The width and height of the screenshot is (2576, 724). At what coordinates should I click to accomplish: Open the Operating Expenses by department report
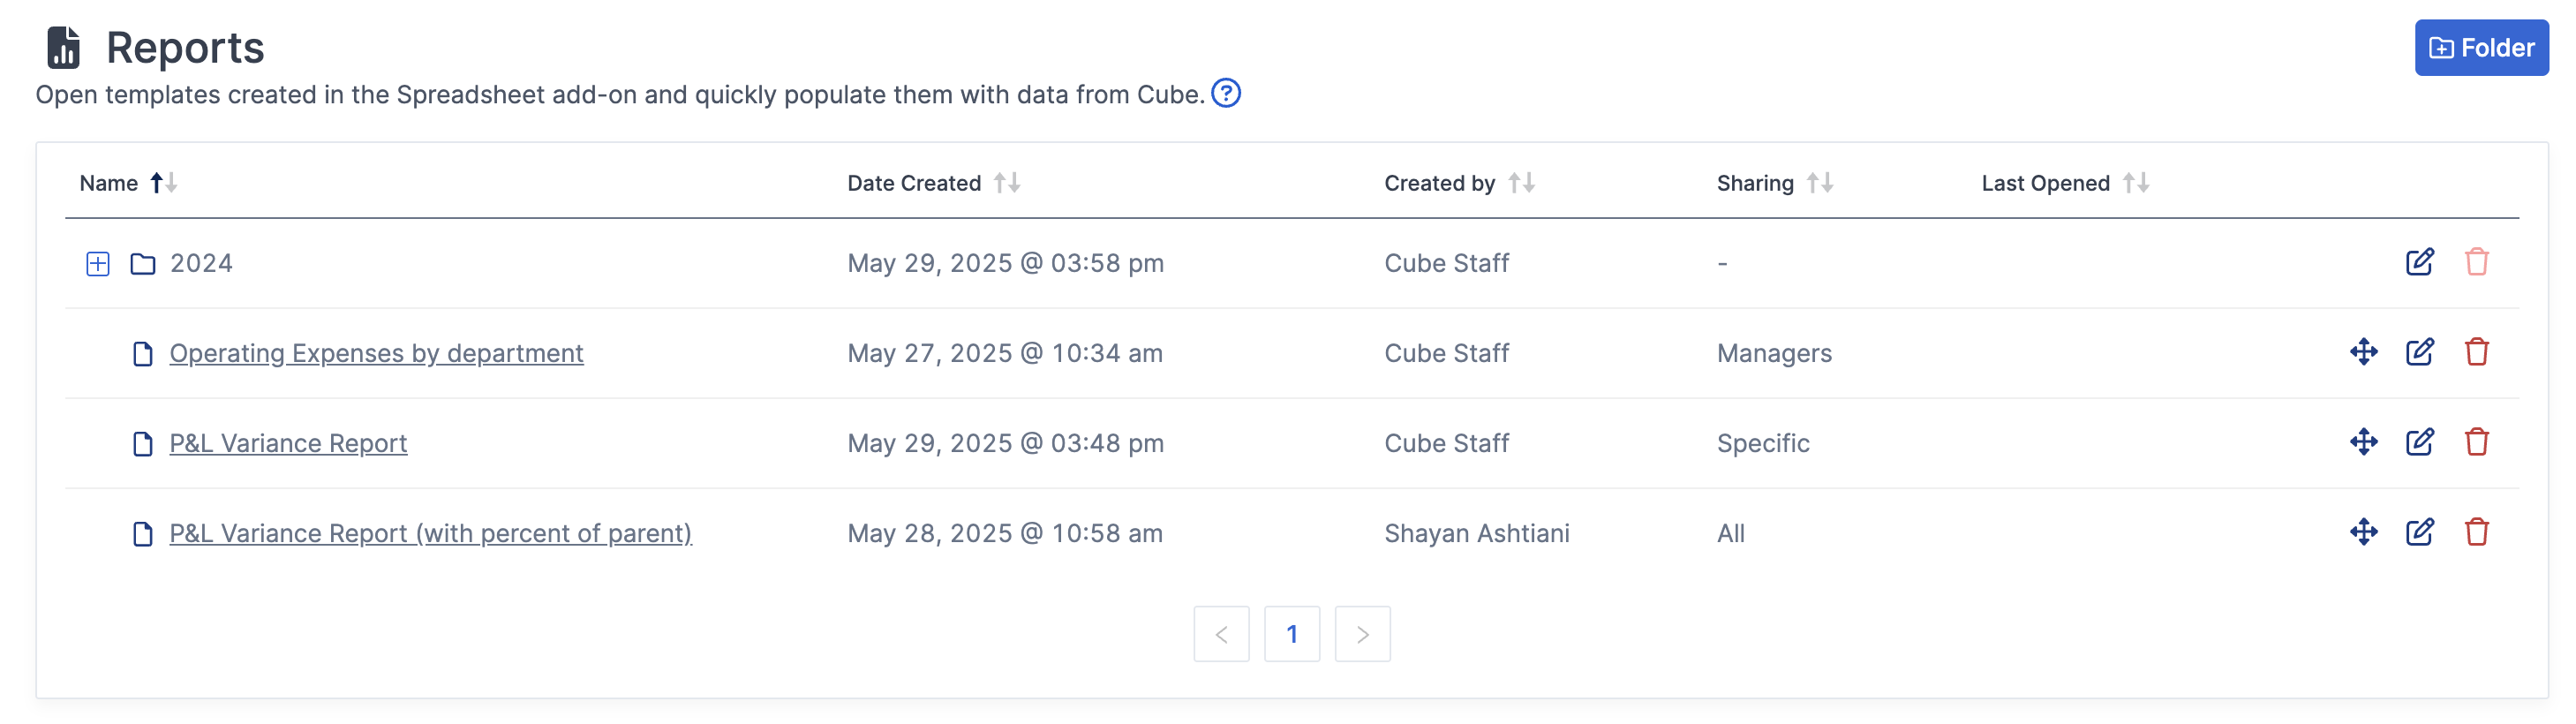pyautogui.click(x=376, y=352)
